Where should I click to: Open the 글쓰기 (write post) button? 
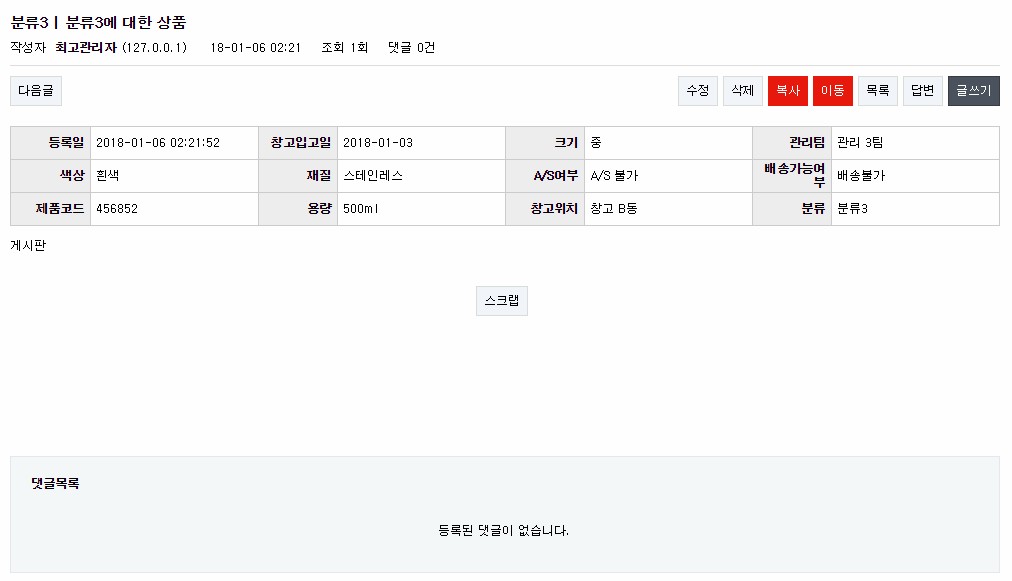coord(973,91)
